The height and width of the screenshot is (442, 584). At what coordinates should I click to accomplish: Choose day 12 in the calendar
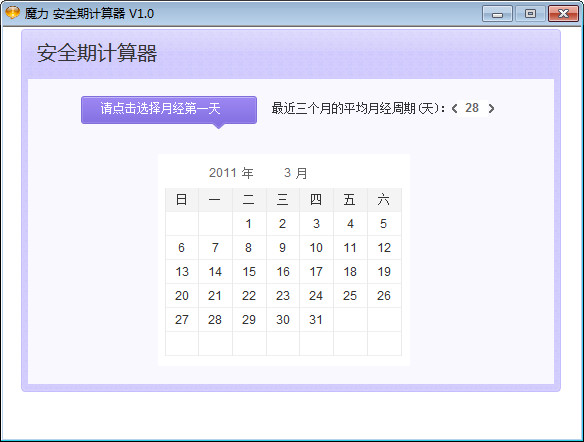tap(384, 248)
